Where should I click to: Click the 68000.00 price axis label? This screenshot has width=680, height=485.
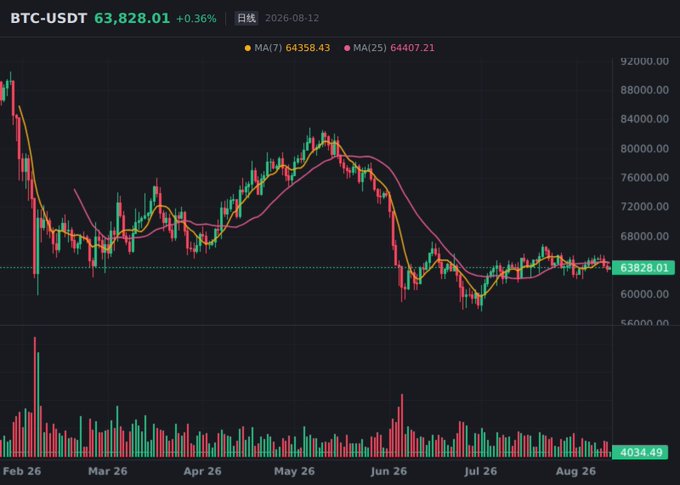point(644,236)
